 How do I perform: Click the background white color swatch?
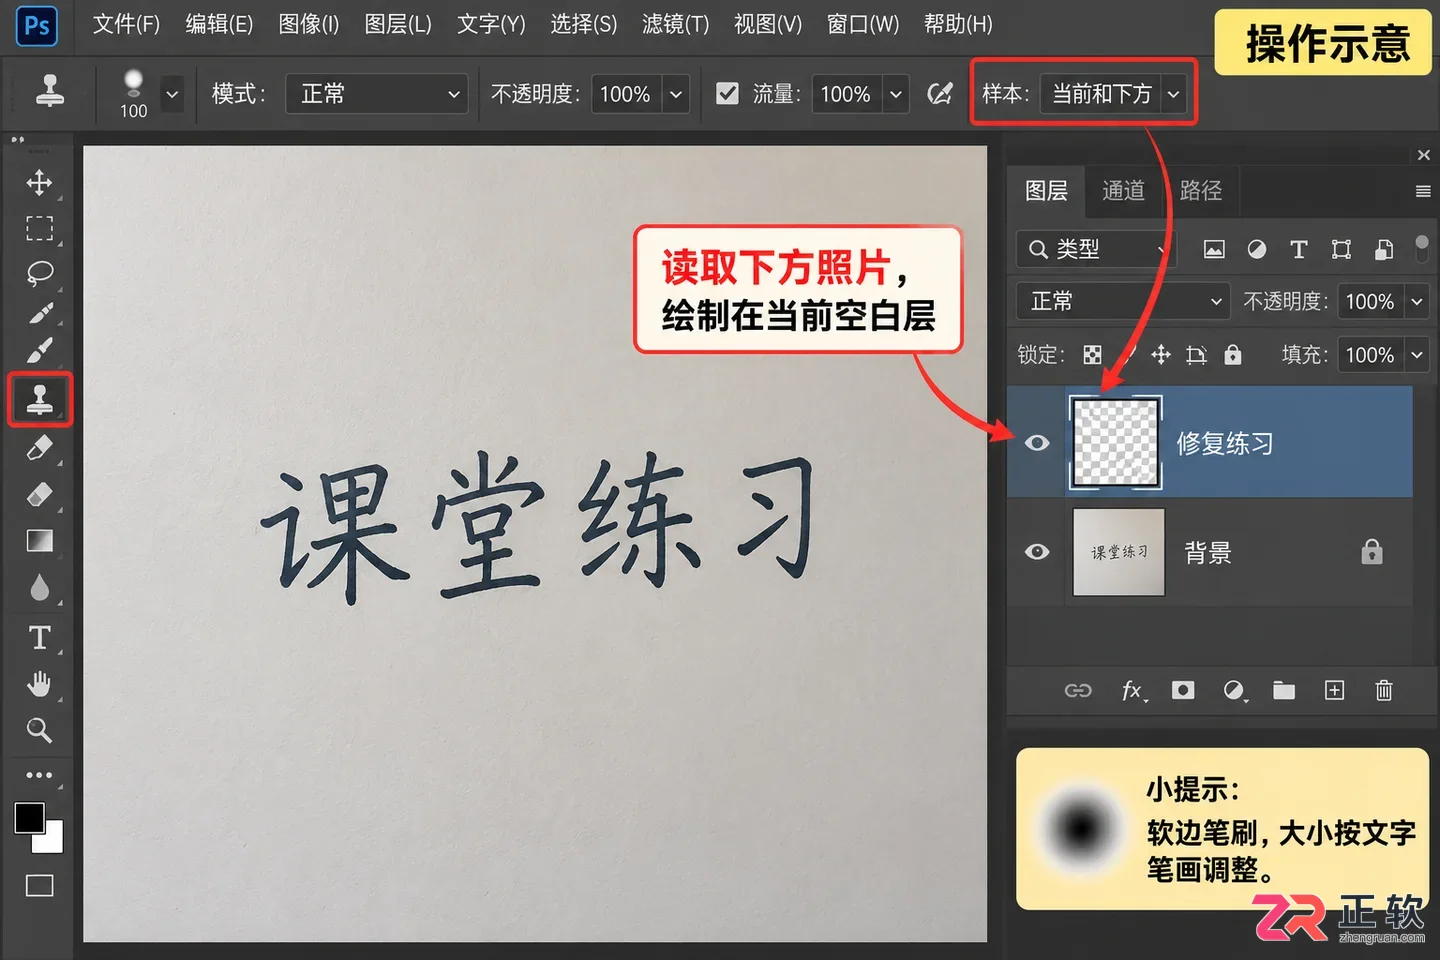pos(53,842)
